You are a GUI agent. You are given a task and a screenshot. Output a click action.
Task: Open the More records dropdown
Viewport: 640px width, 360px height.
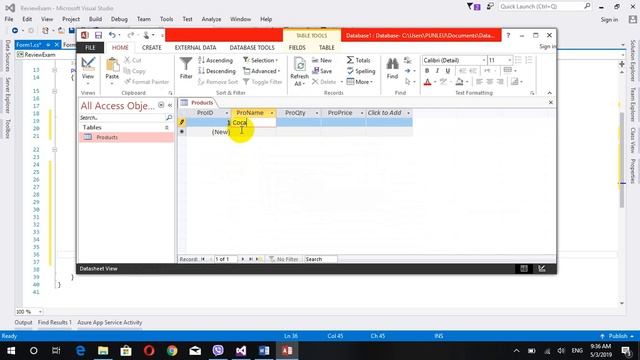point(360,82)
